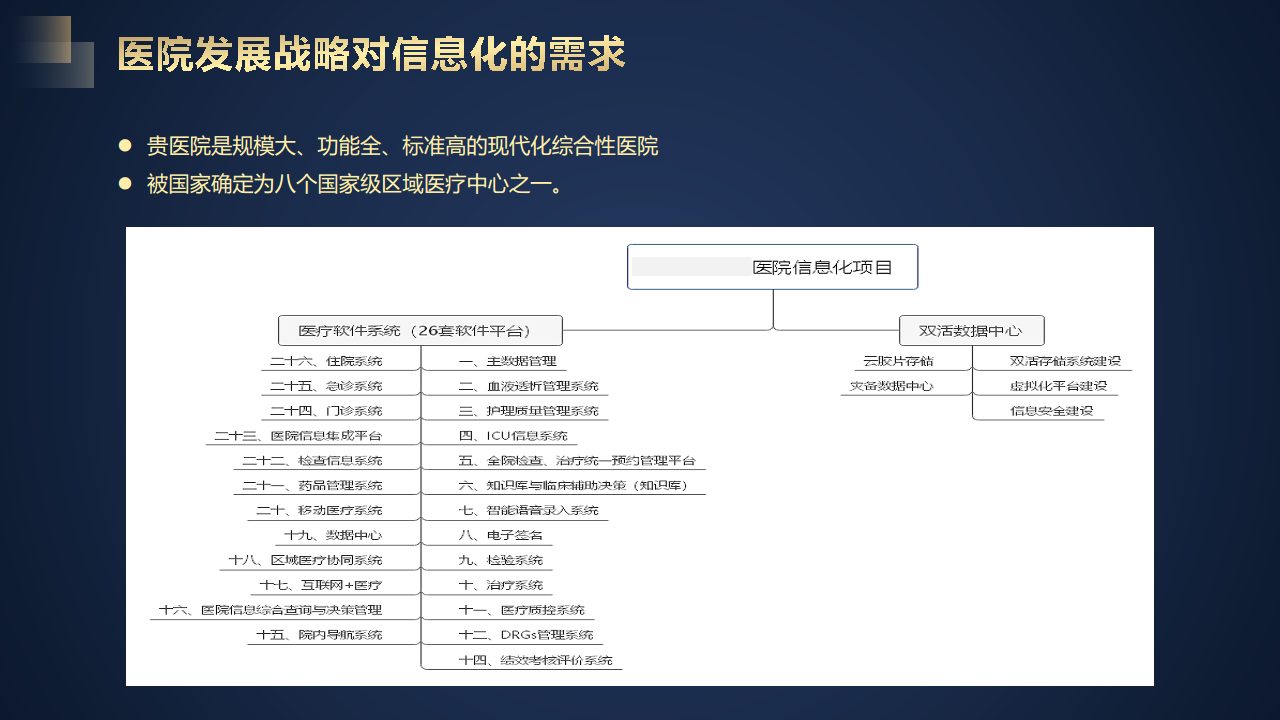Click the '三、护理质量管理系统' item

[528, 411]
